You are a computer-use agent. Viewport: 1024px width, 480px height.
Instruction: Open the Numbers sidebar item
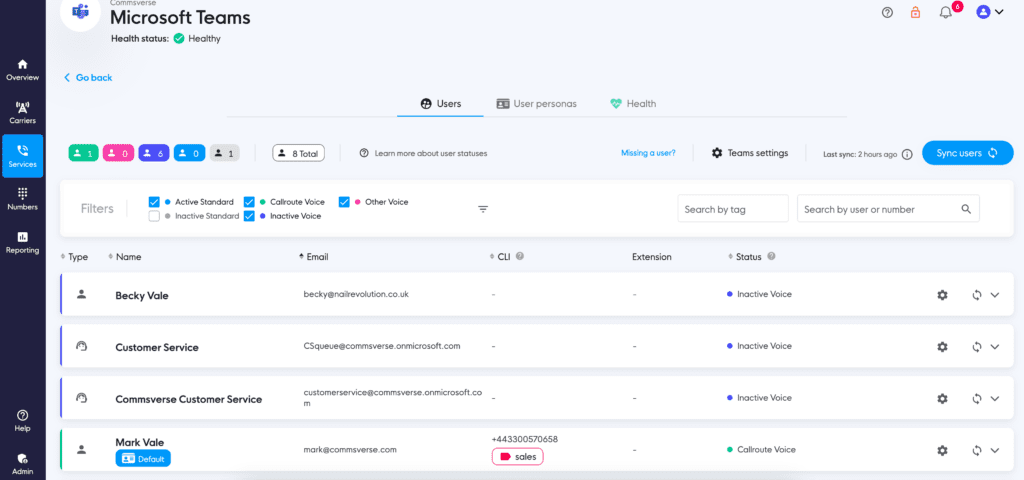[x=23, y=200]
